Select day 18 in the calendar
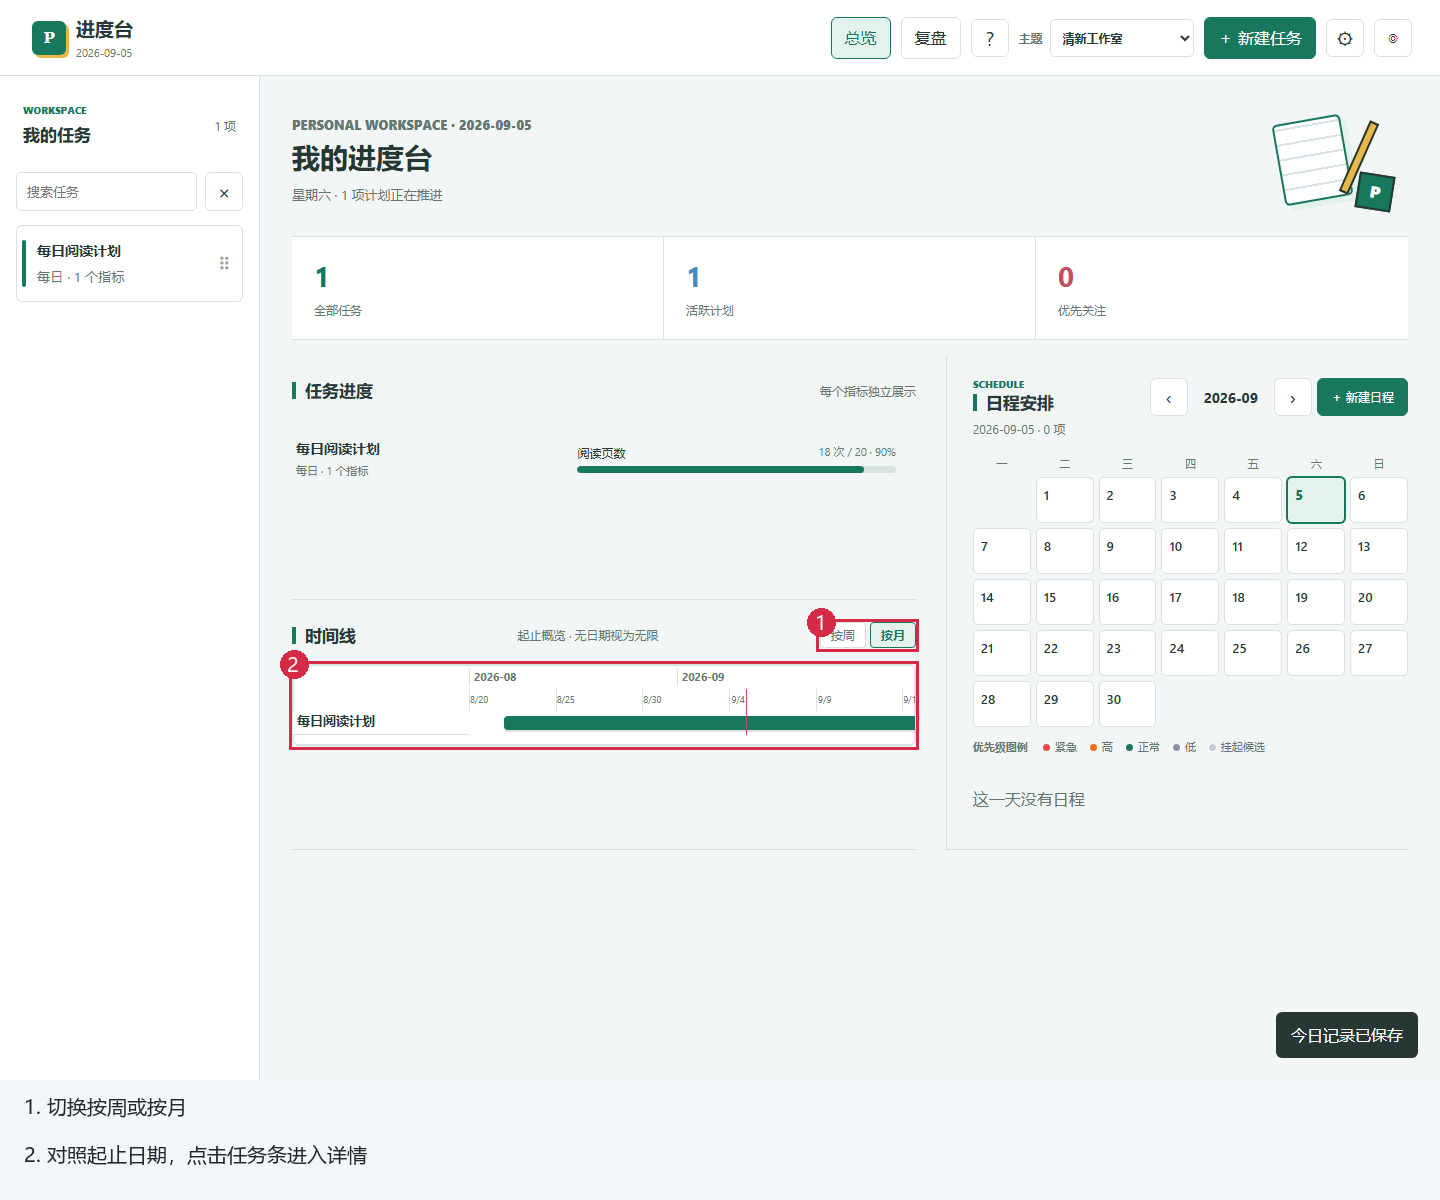This screenshot has height=1200, width=1440. click(1253, 602)
